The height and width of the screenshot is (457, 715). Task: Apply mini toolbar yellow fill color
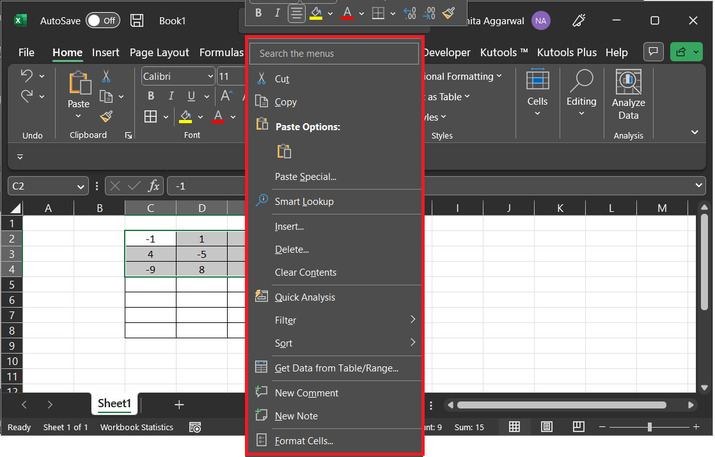316,13
